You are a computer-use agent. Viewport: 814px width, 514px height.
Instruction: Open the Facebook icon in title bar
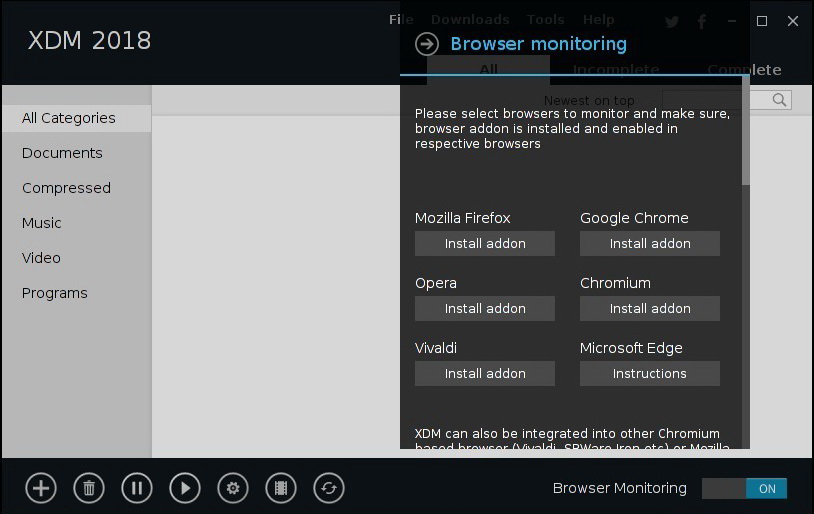click(702, 21)
